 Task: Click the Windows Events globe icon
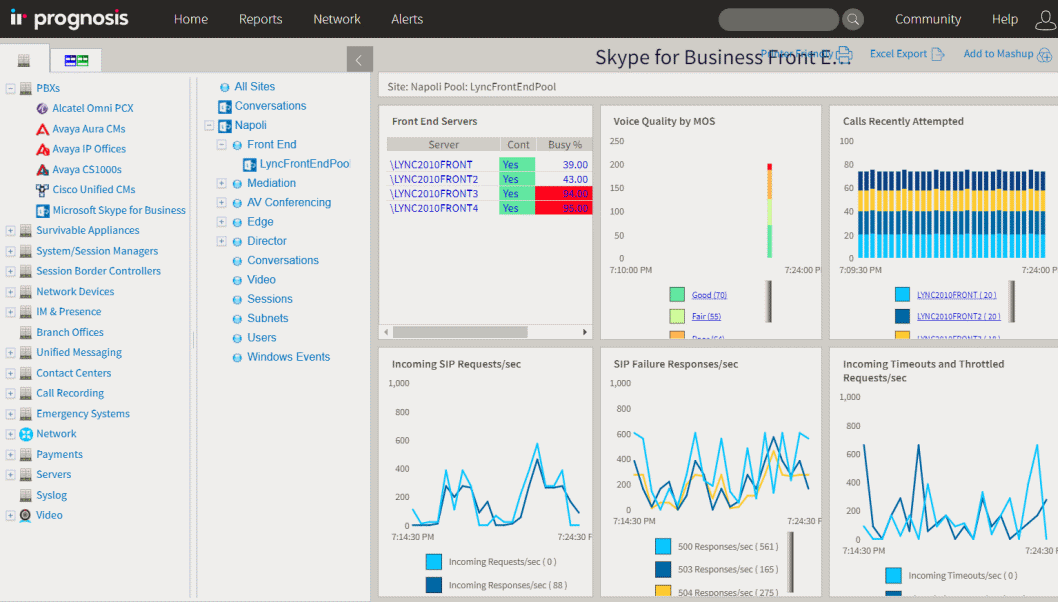(237, 358)
